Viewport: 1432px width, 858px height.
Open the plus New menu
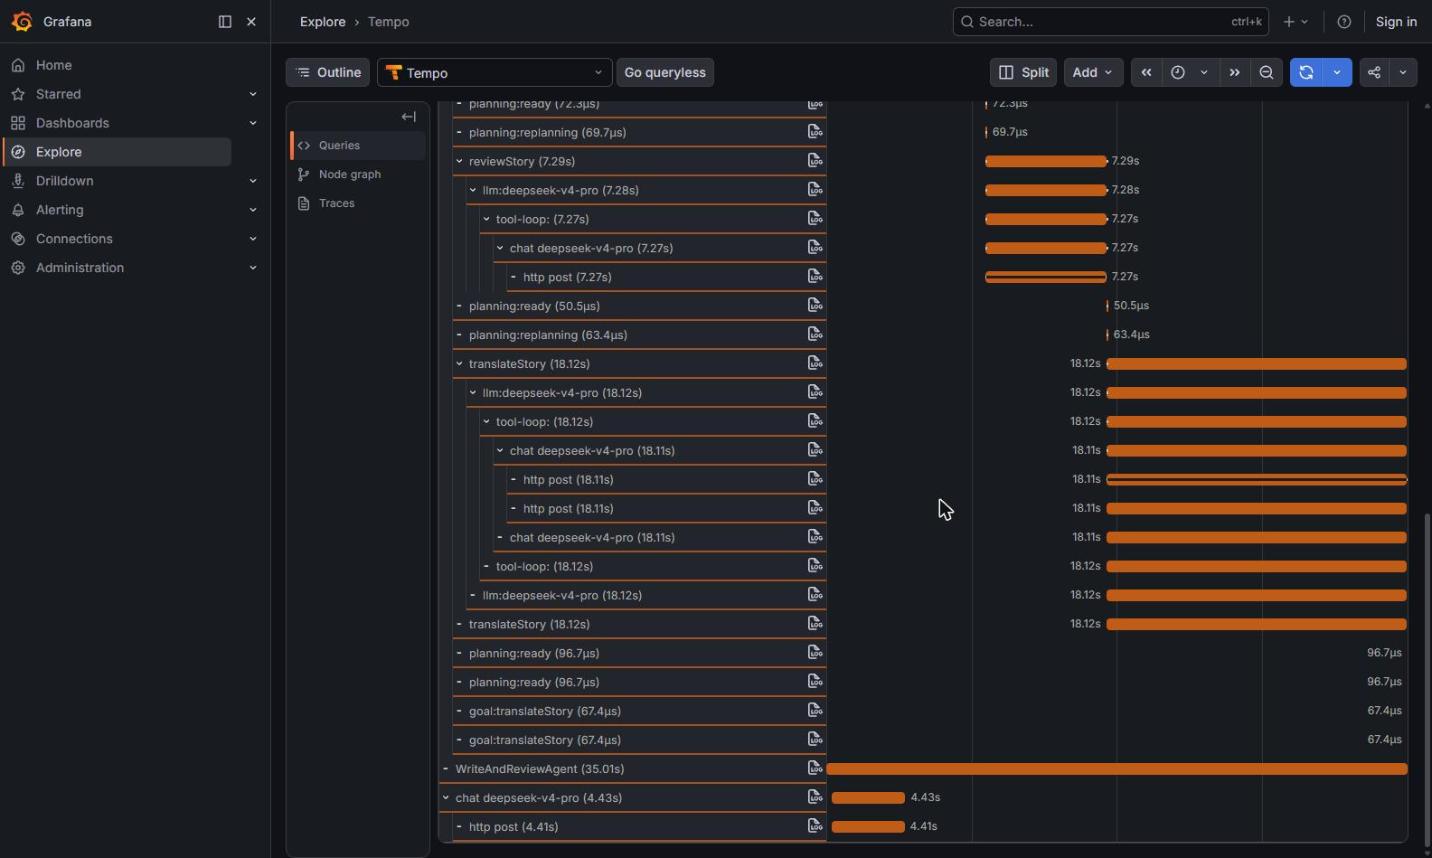(1296, 21)
